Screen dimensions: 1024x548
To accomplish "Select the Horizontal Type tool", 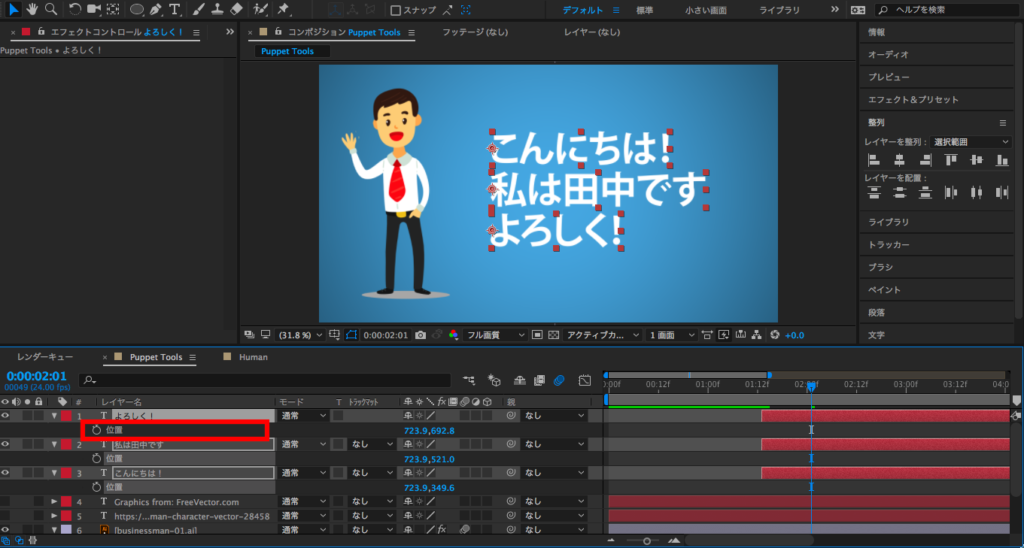I will 175,10.
